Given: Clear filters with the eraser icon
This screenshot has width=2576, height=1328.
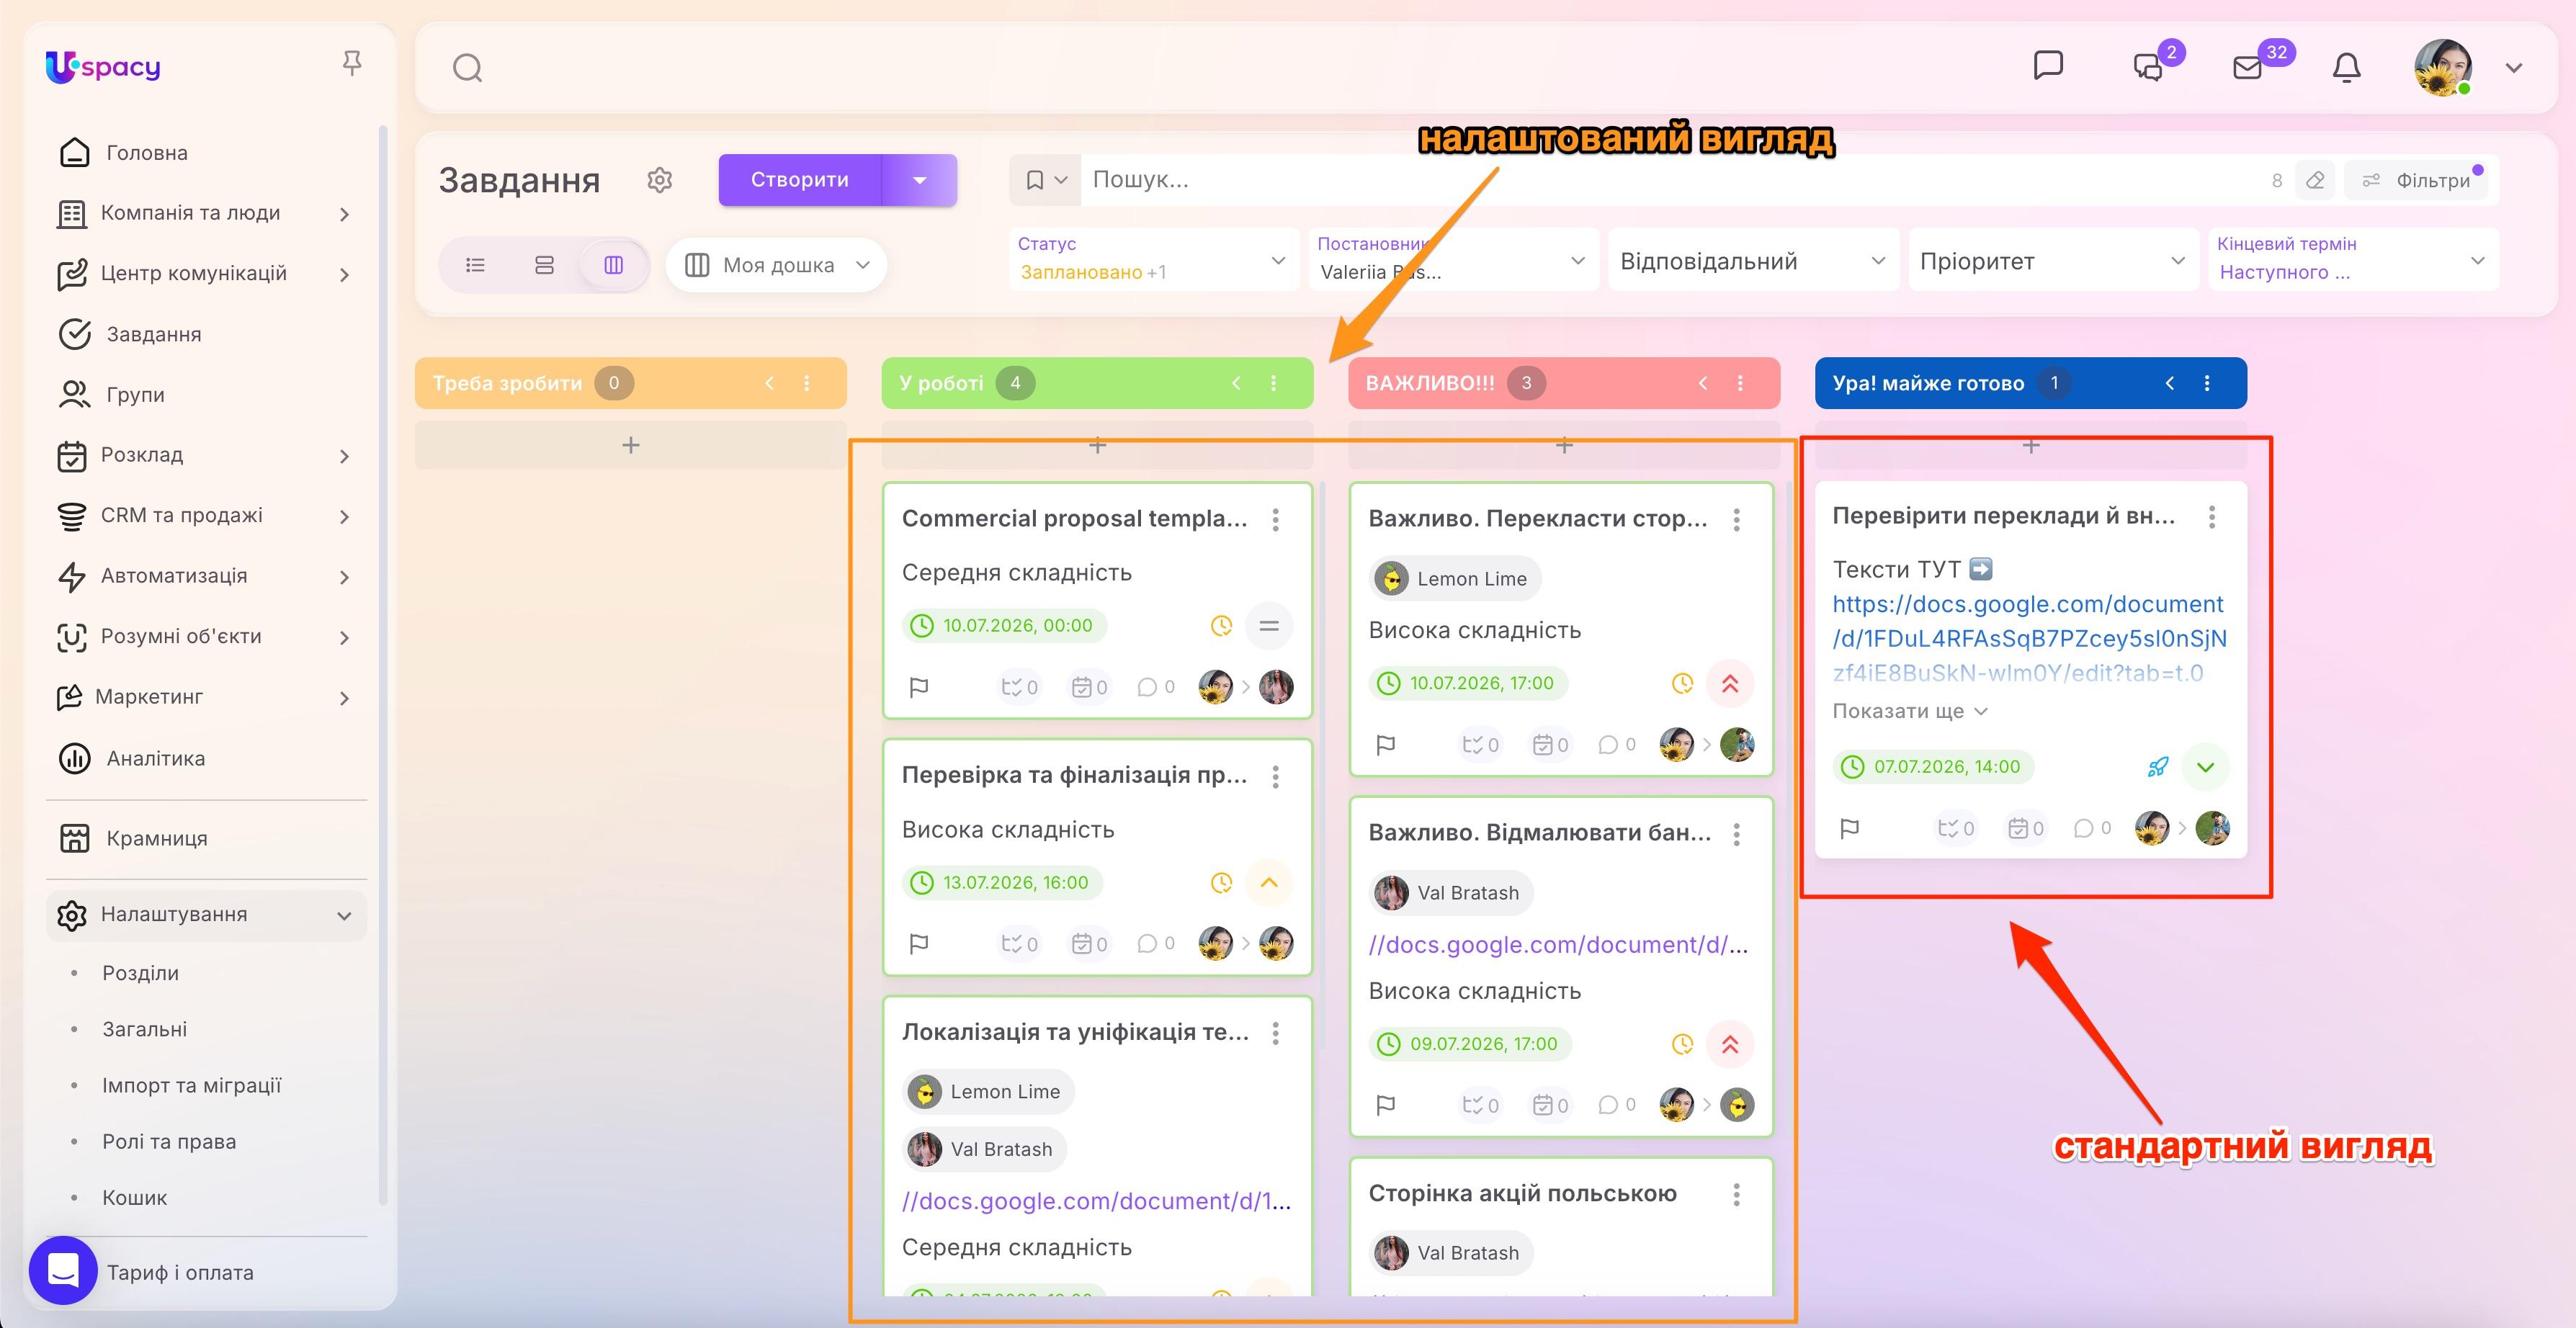Looking at the screenshot, I should pyautogui.click(x=2315, y=180).
